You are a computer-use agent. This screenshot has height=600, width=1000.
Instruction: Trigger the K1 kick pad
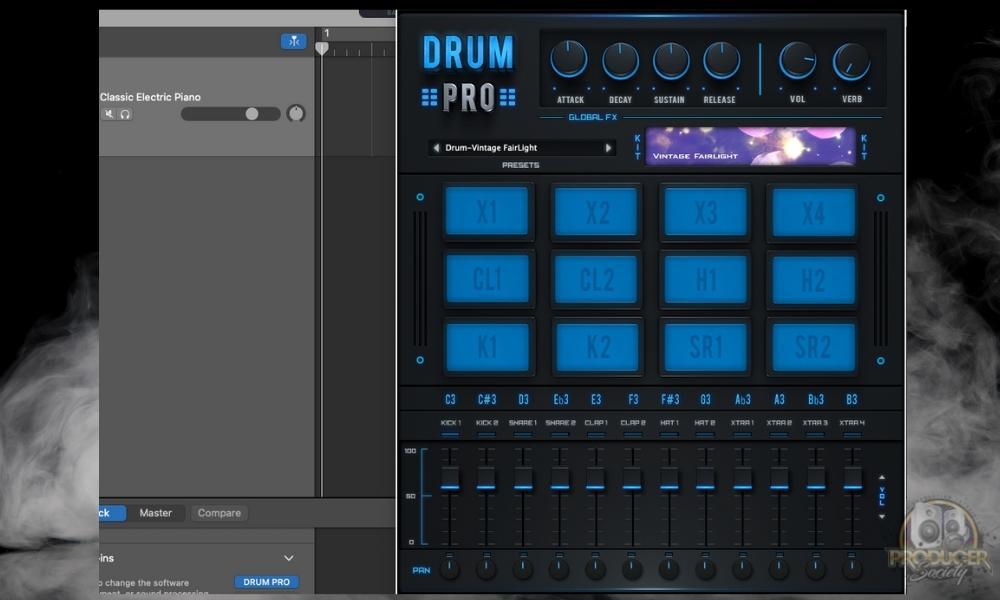pos(487,347)
